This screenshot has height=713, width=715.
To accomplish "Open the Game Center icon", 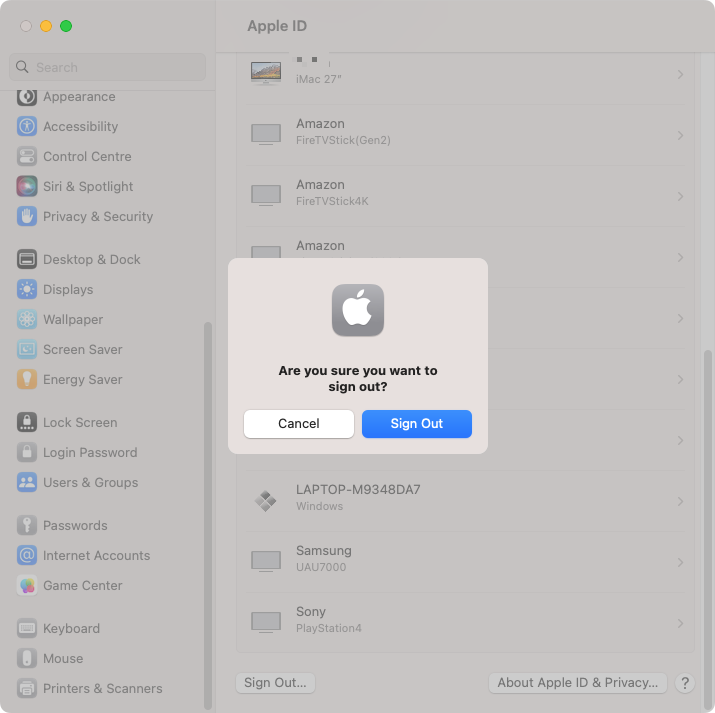I will (27, 585).
